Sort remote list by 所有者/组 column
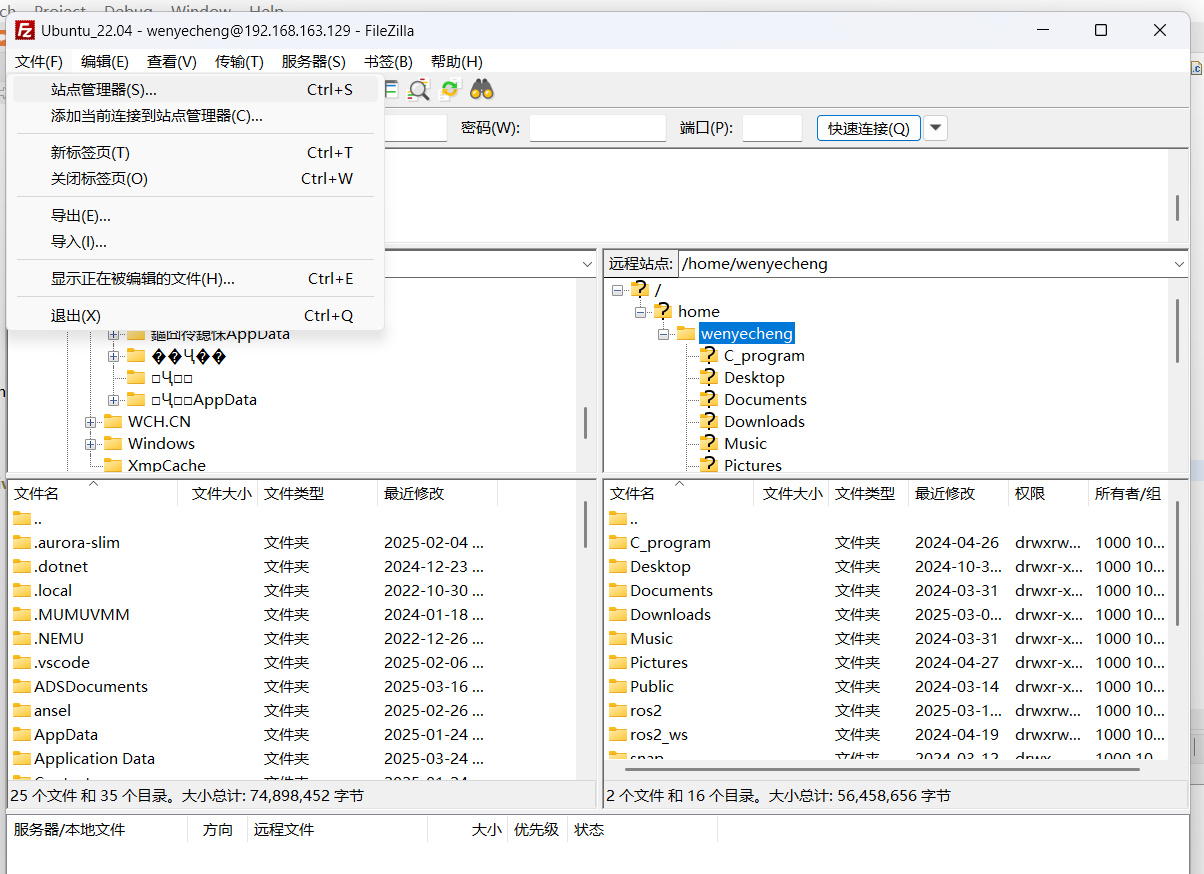 [x=1128, y=493]
